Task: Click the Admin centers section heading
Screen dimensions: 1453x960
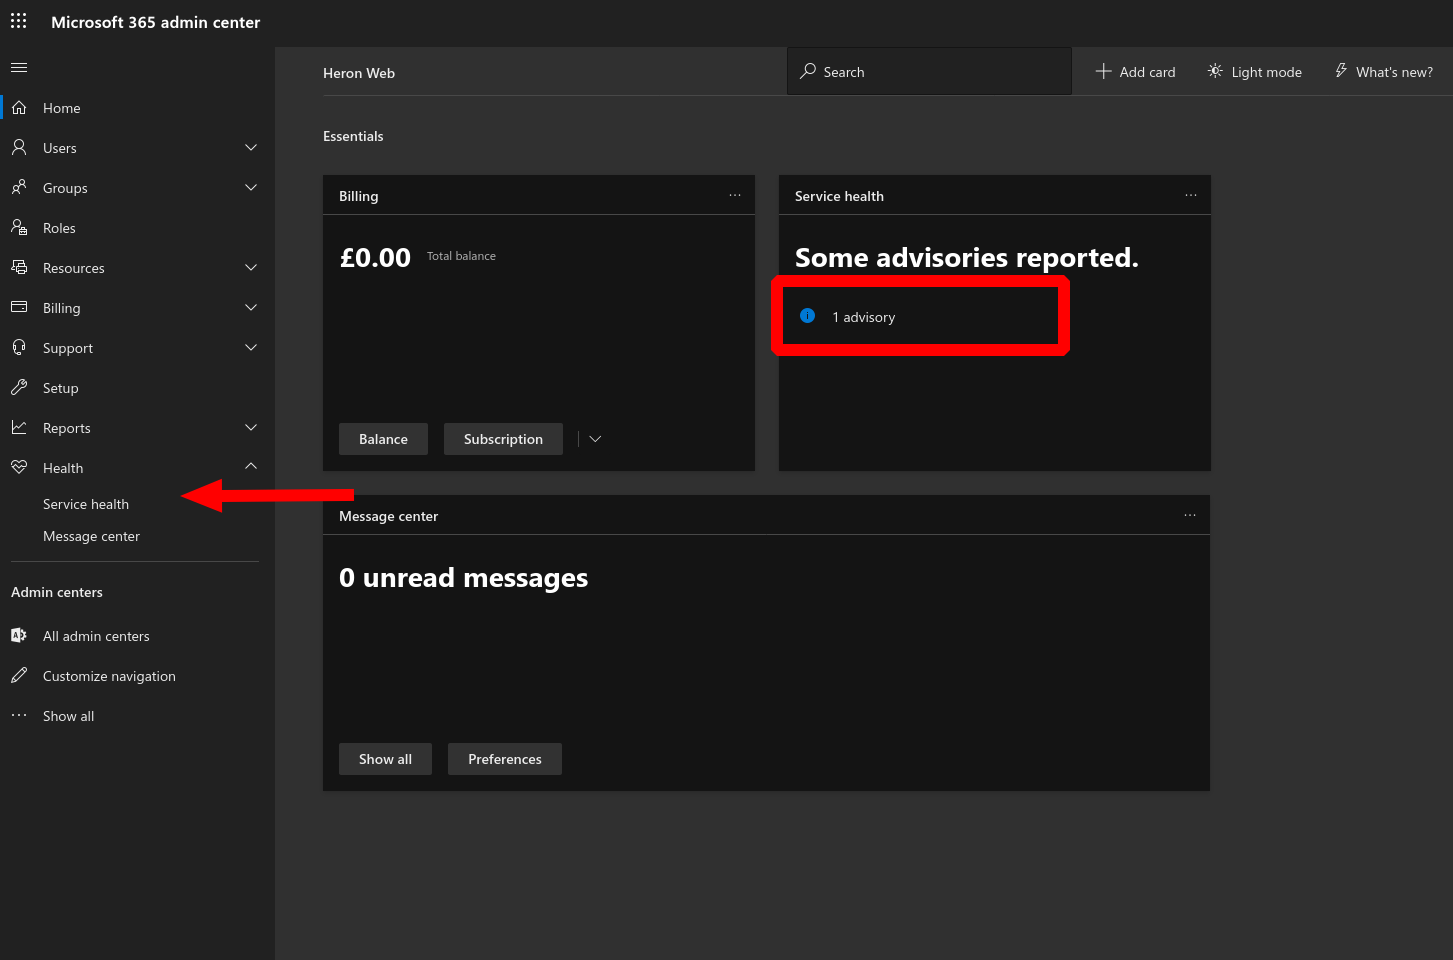Action: [x=57, y=592]
